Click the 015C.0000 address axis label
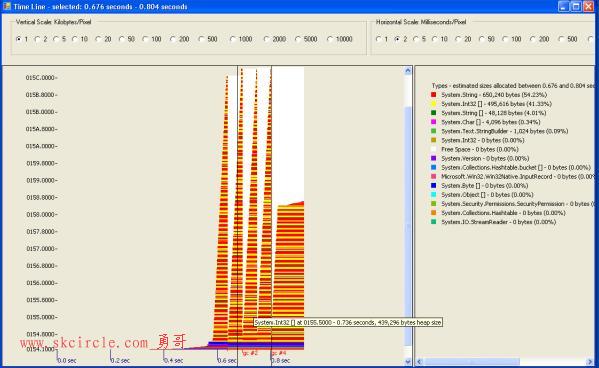The image size is (599, 368). [x=41, y=78]
